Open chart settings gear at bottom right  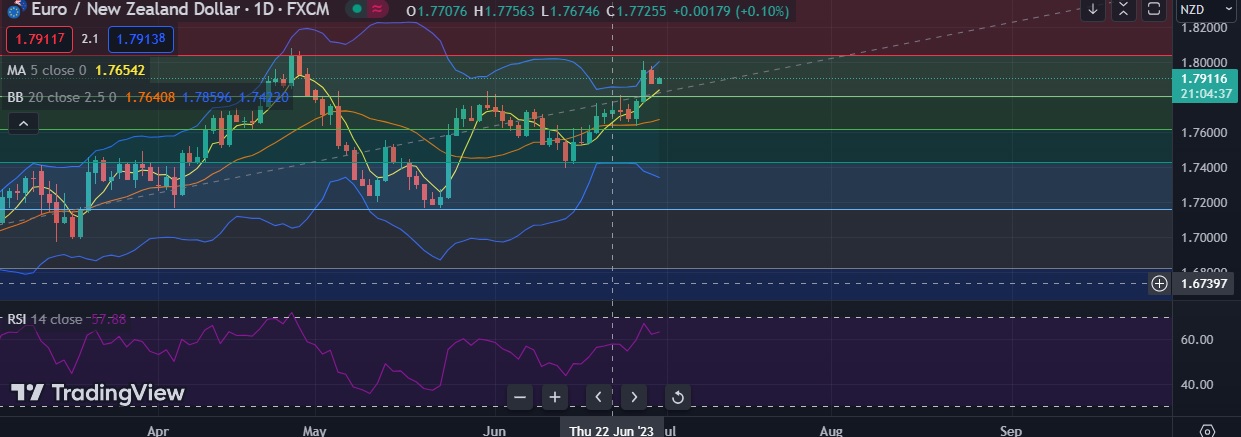tap(1208, 431)
